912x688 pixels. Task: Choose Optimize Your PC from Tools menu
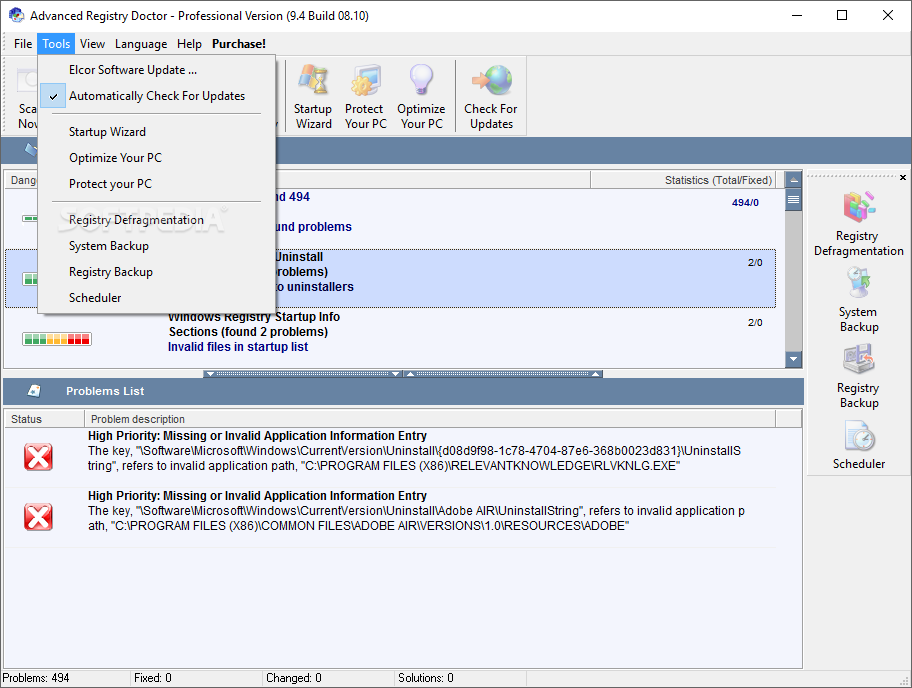pos(156,158)
